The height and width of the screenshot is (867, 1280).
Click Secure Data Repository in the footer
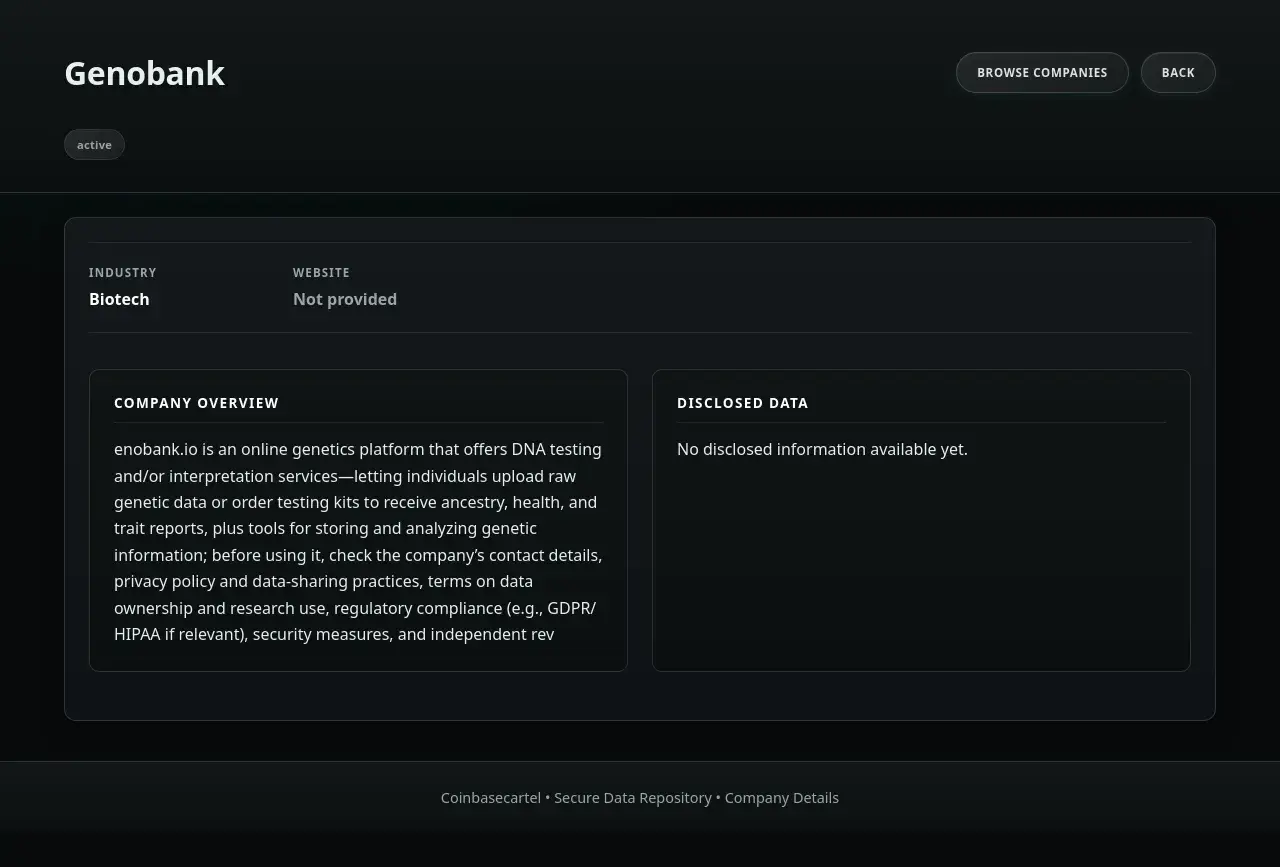633,798
